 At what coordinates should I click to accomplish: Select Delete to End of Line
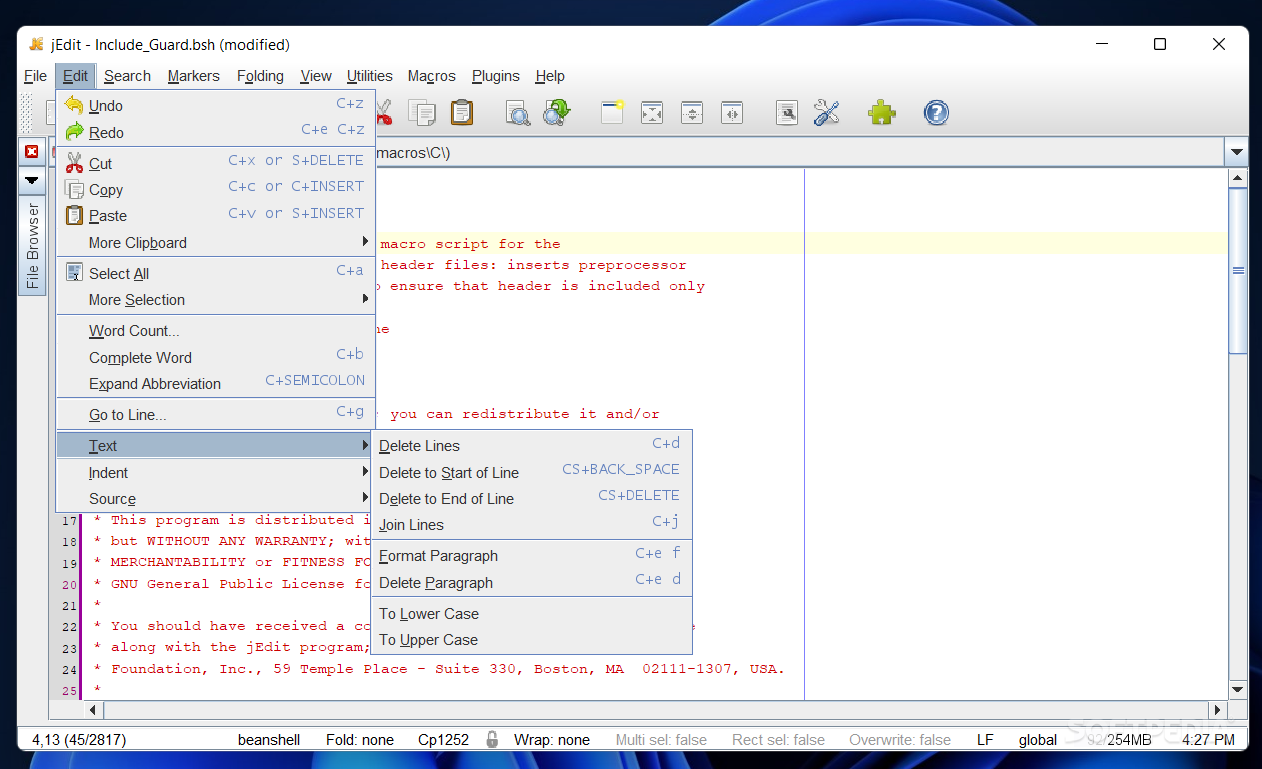(x=531, y=498)
